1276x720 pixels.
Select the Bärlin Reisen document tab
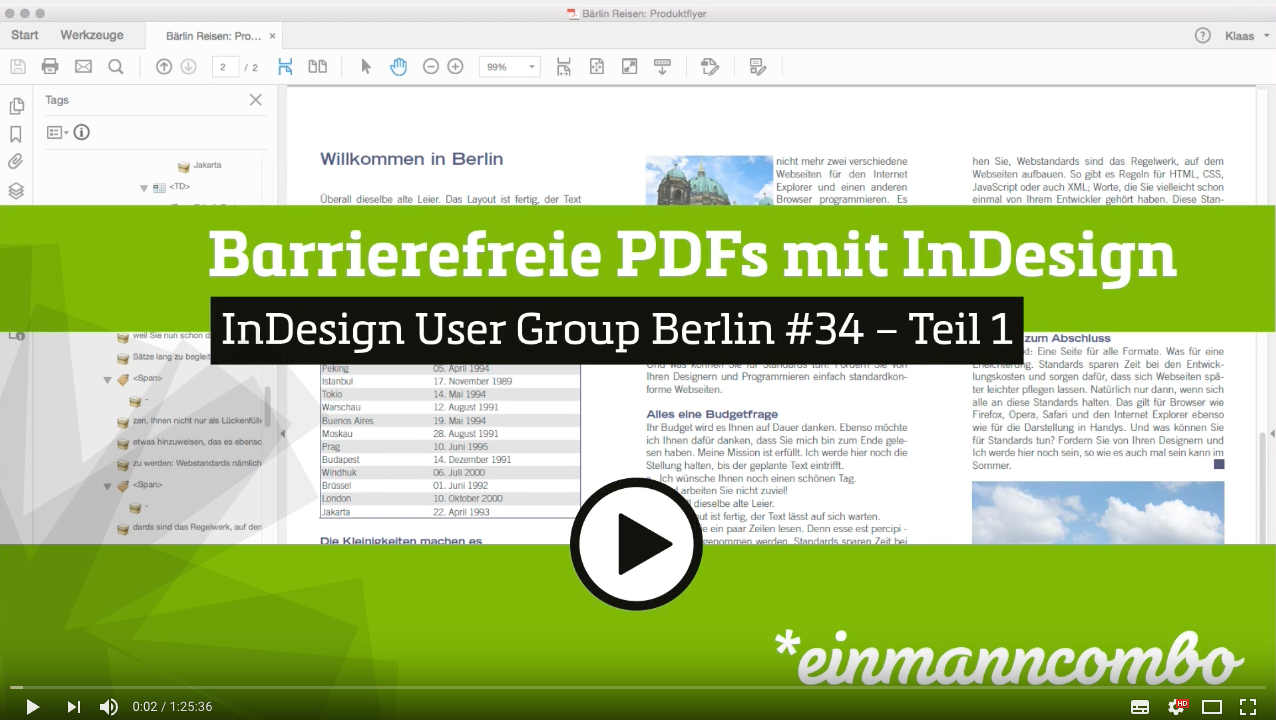point(213,36)
